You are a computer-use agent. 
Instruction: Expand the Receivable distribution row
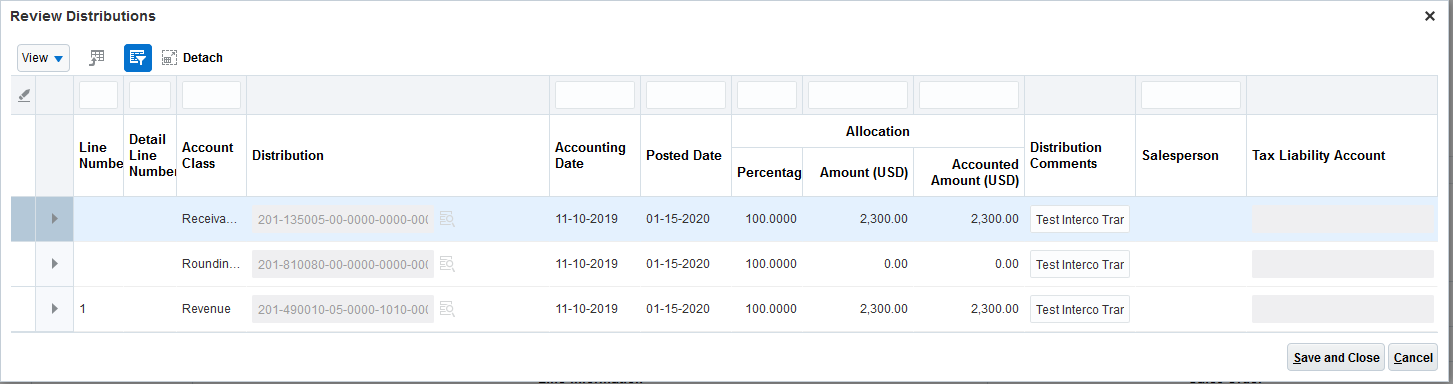click(x=55, y=219)
